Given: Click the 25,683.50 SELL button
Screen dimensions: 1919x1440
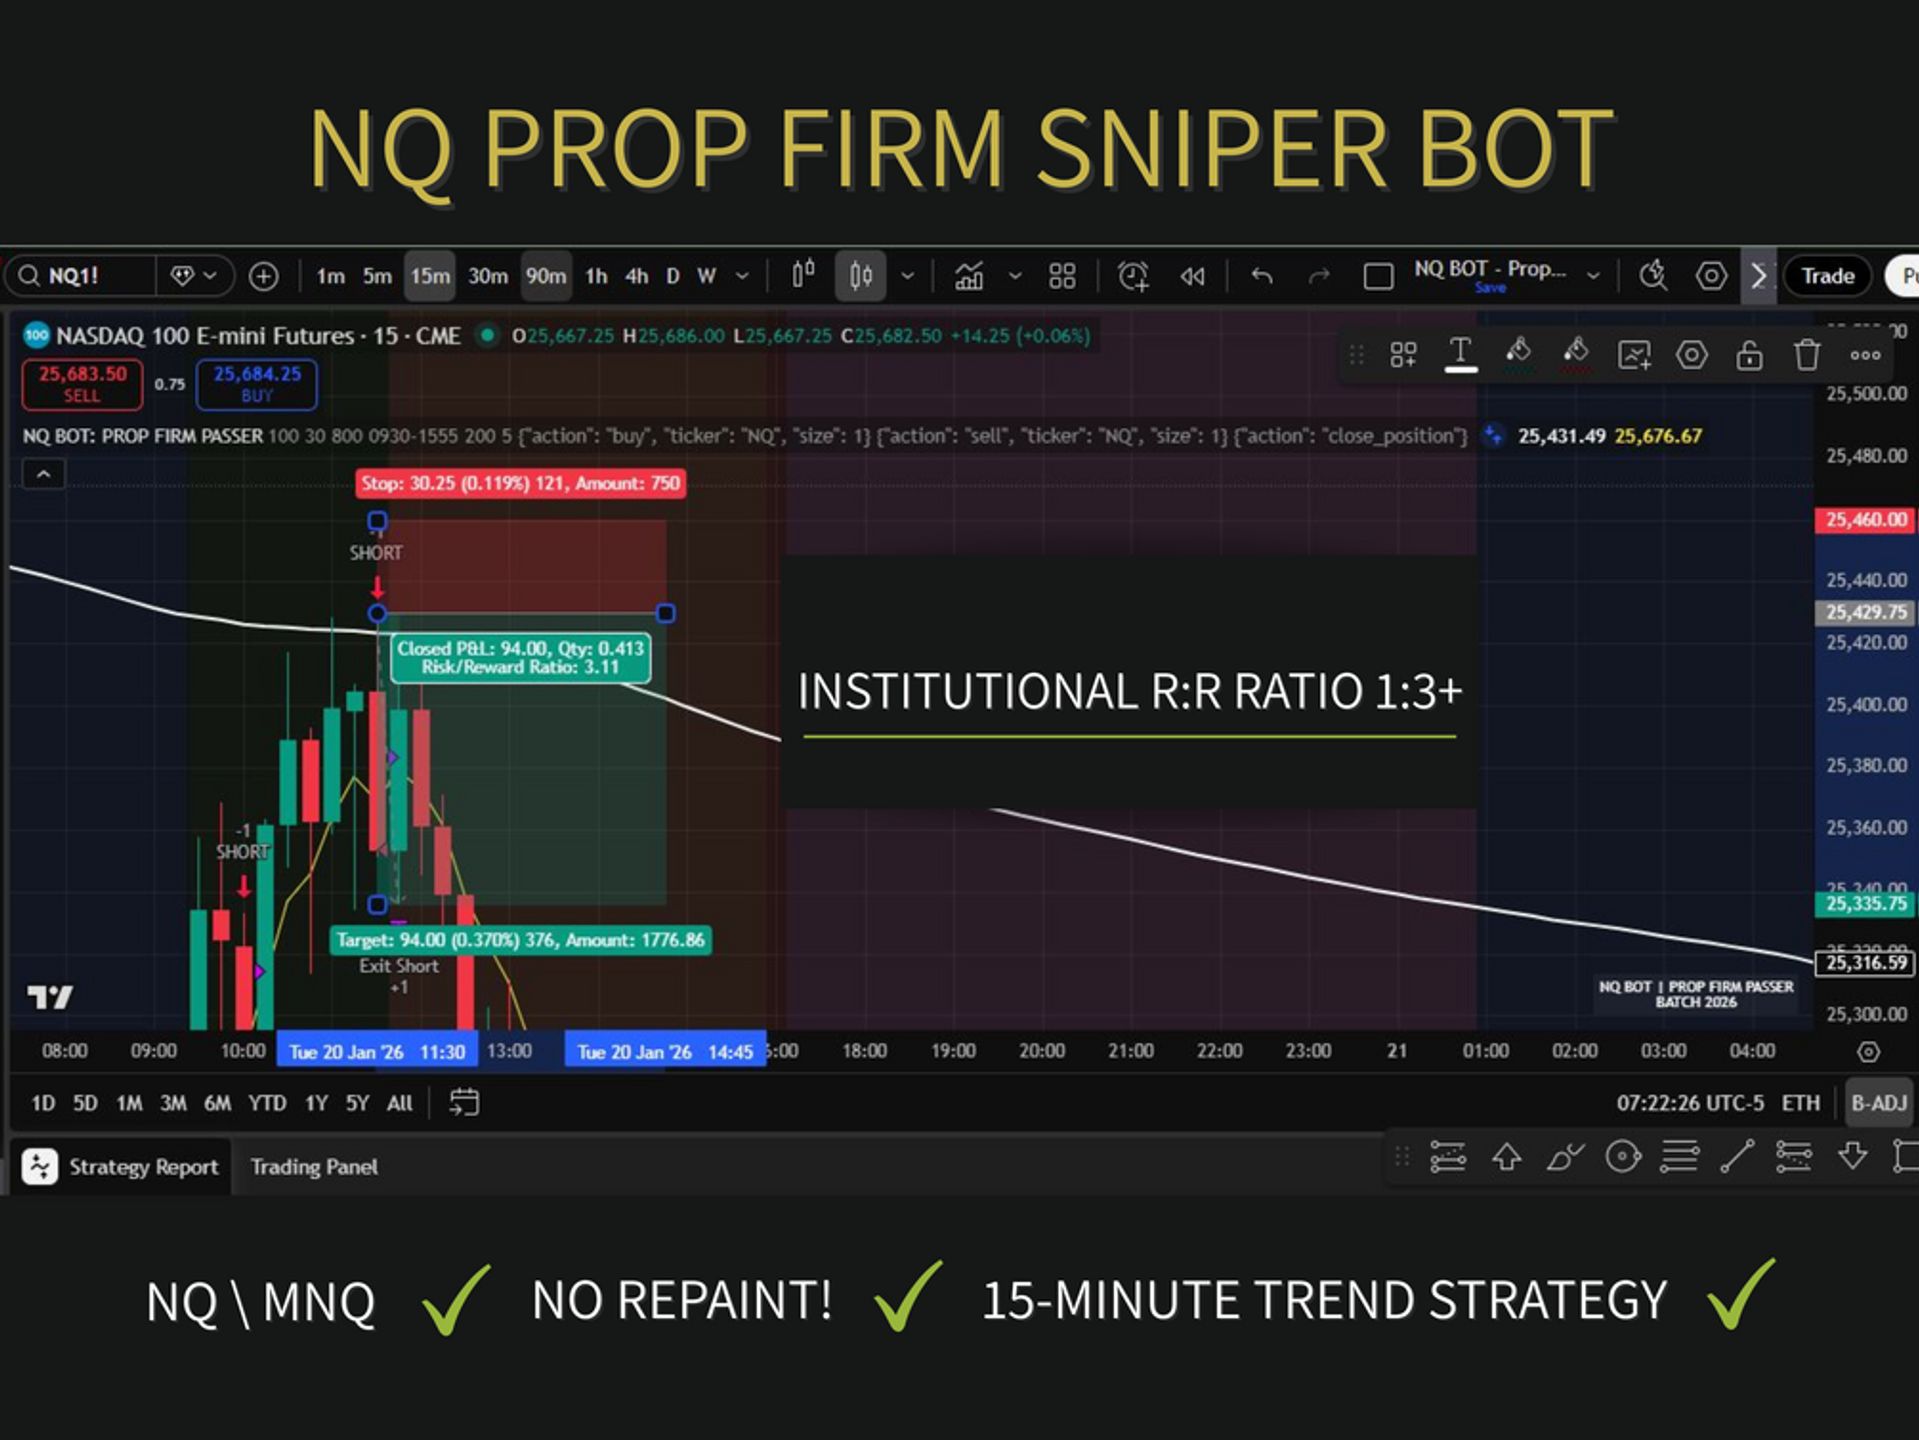Looking at the screenshot, I should pyautogui.click(x=82, y=384).
